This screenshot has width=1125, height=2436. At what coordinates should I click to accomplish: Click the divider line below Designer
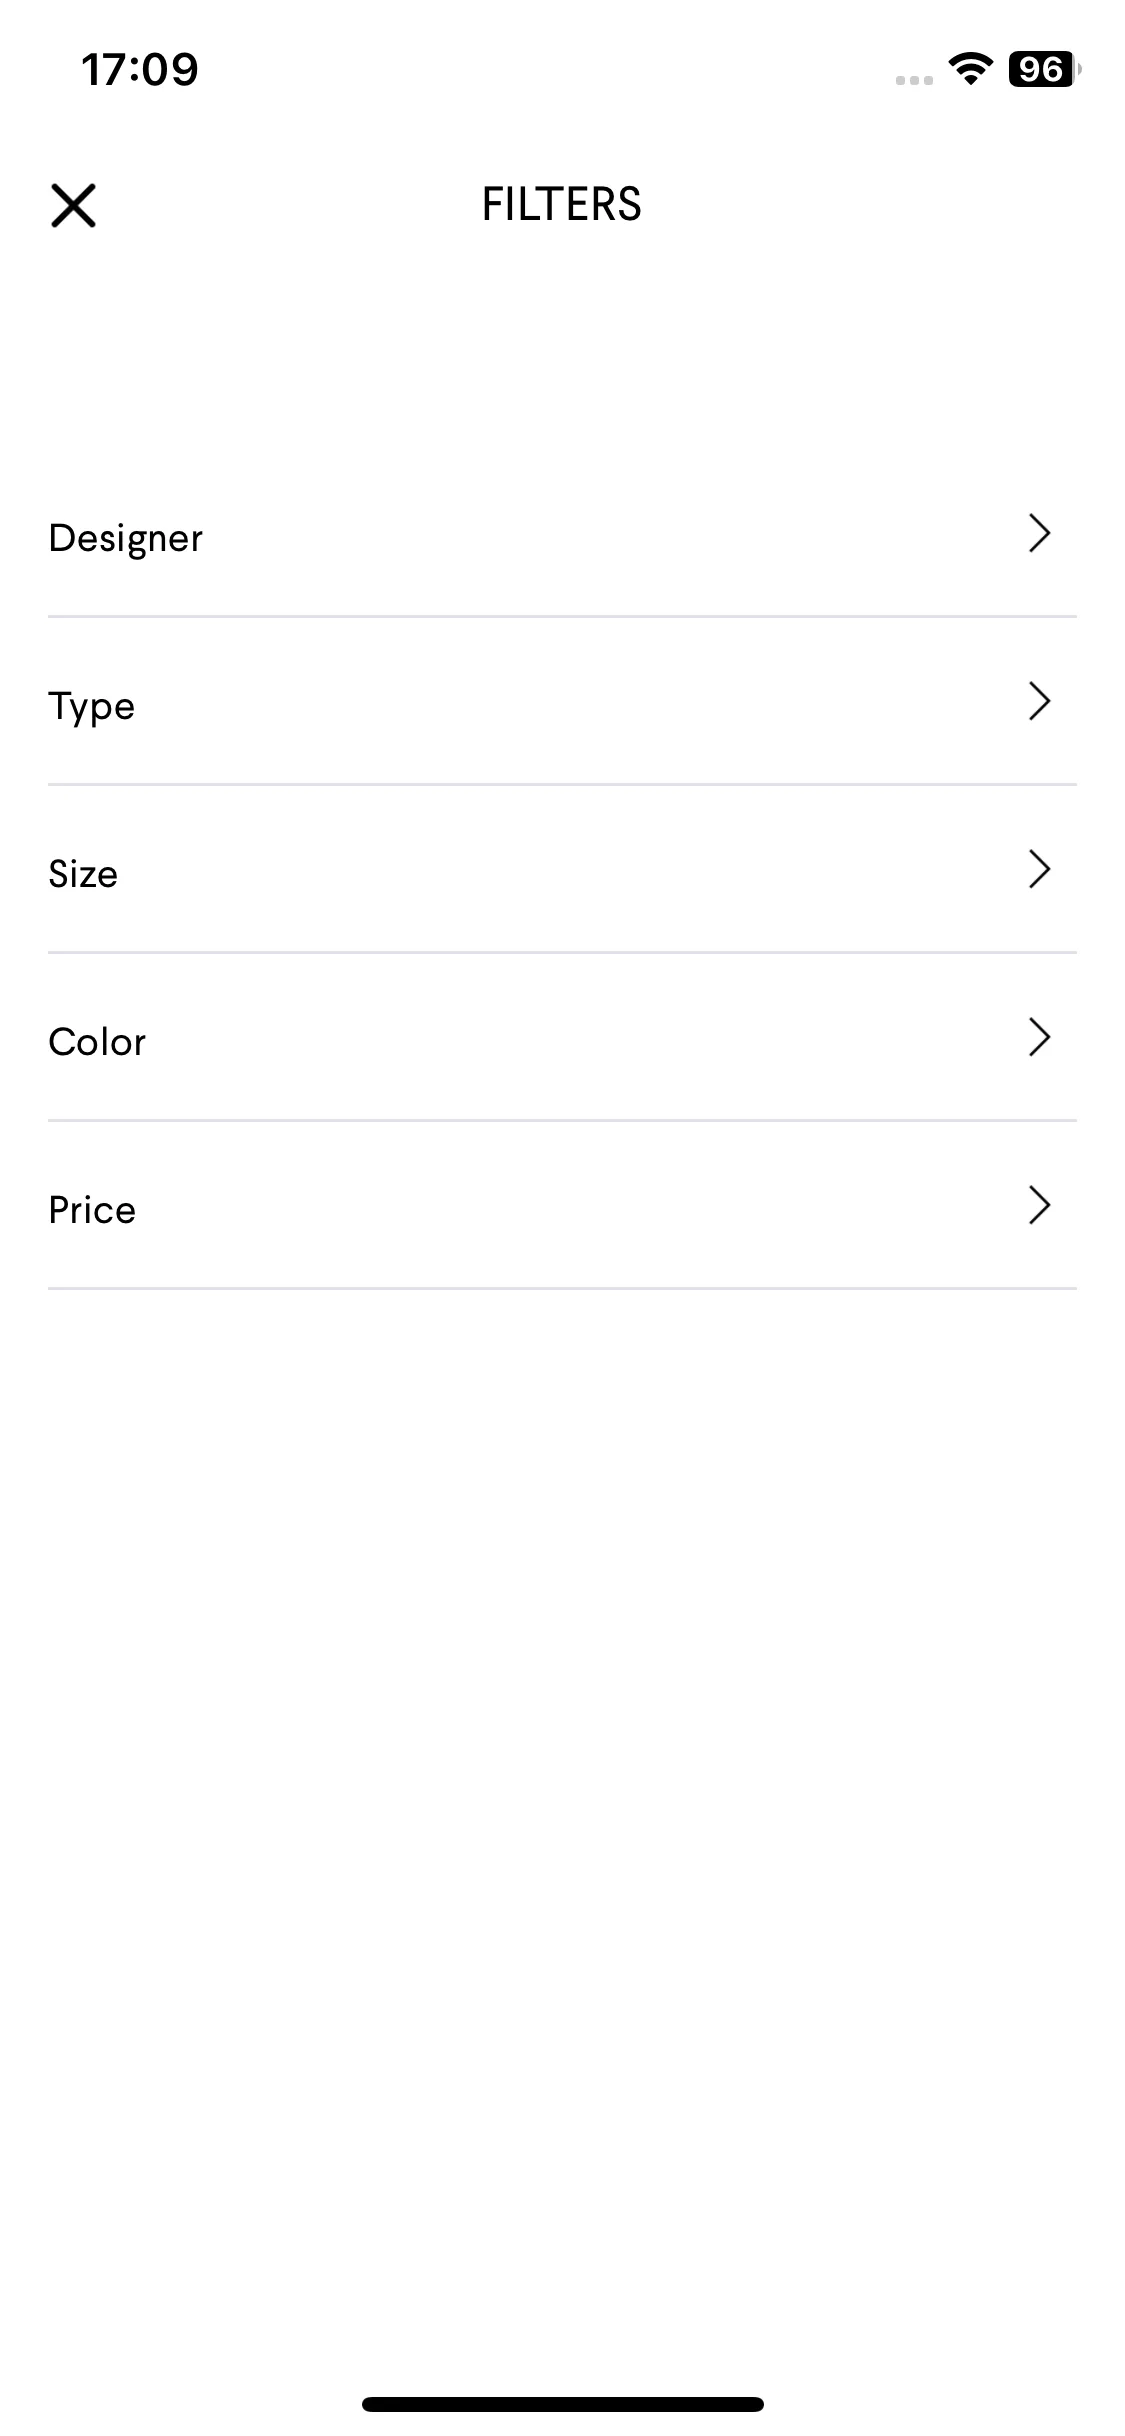point(562,617)
